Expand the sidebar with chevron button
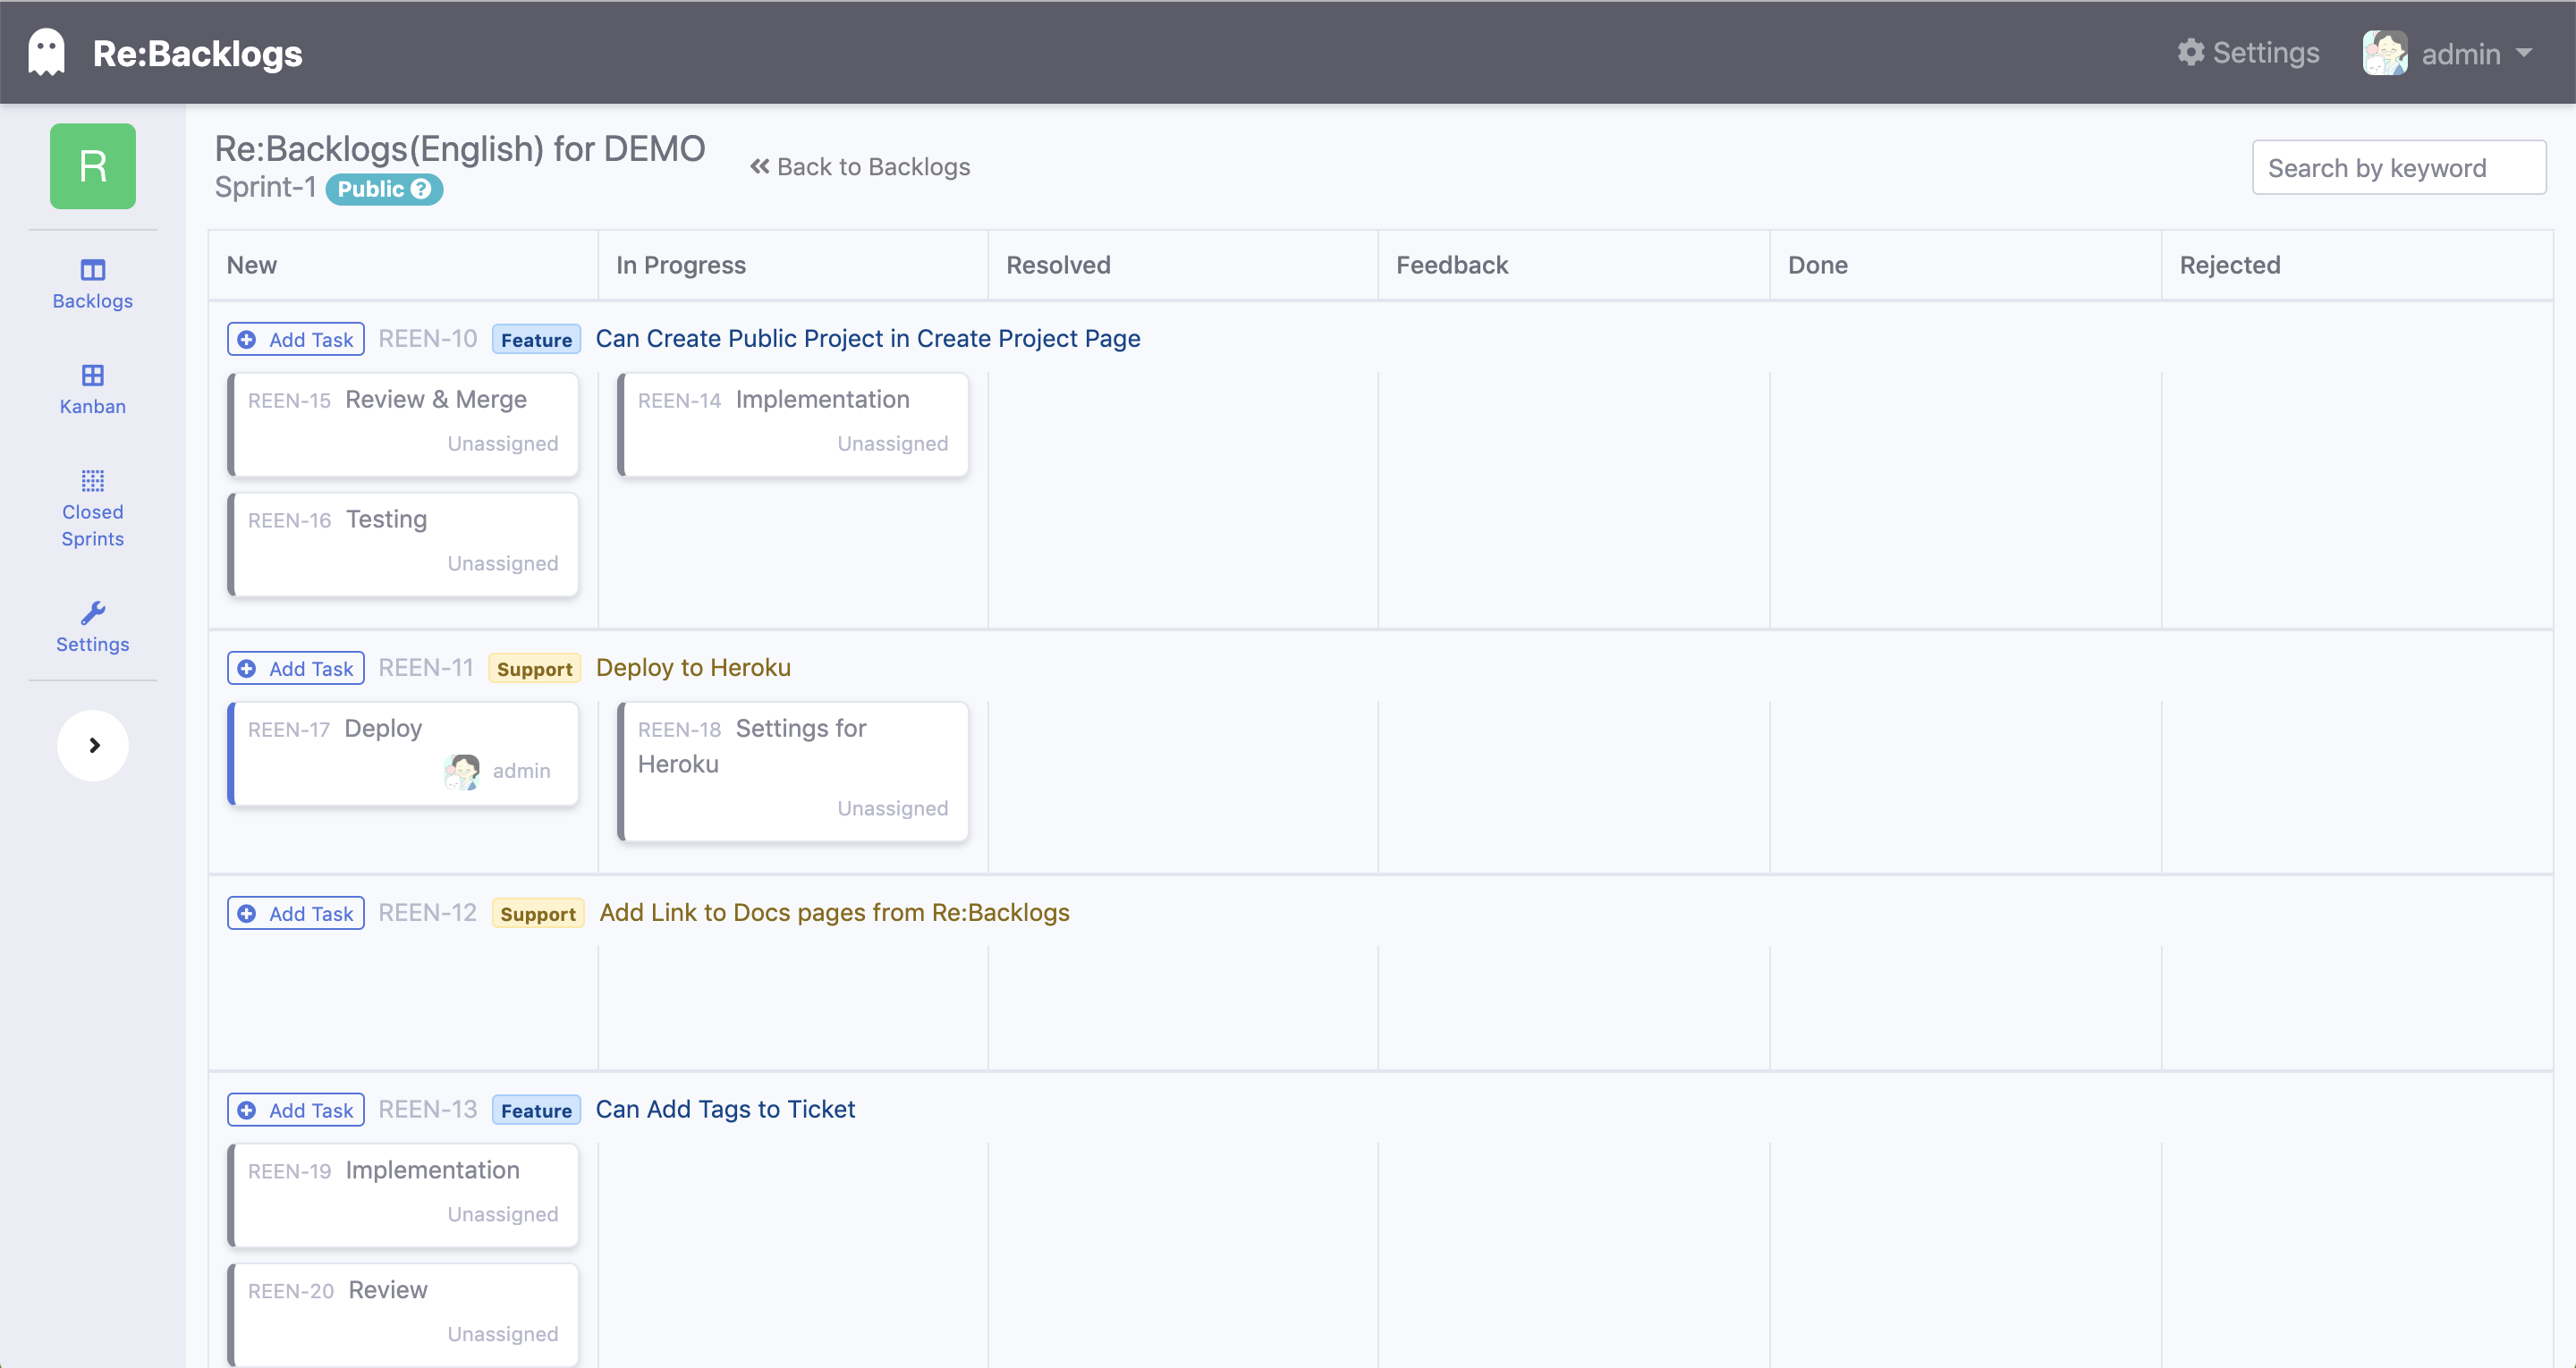The width and height of the screenshot is (2576, 1368). 93,745
